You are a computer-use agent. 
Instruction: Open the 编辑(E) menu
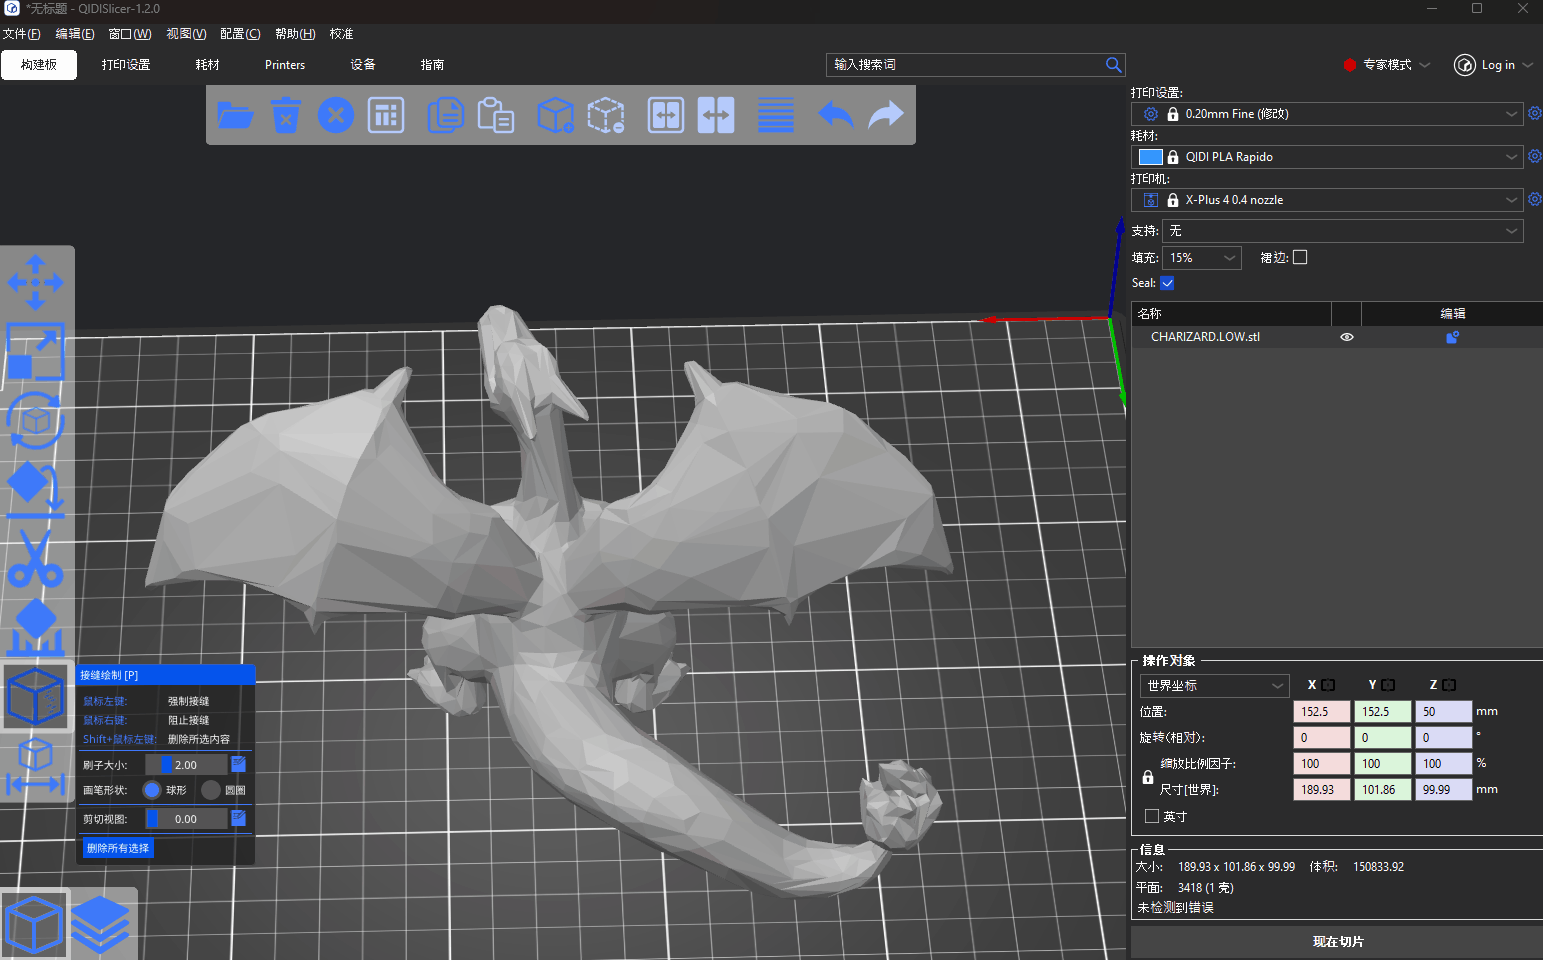(75, 34)
